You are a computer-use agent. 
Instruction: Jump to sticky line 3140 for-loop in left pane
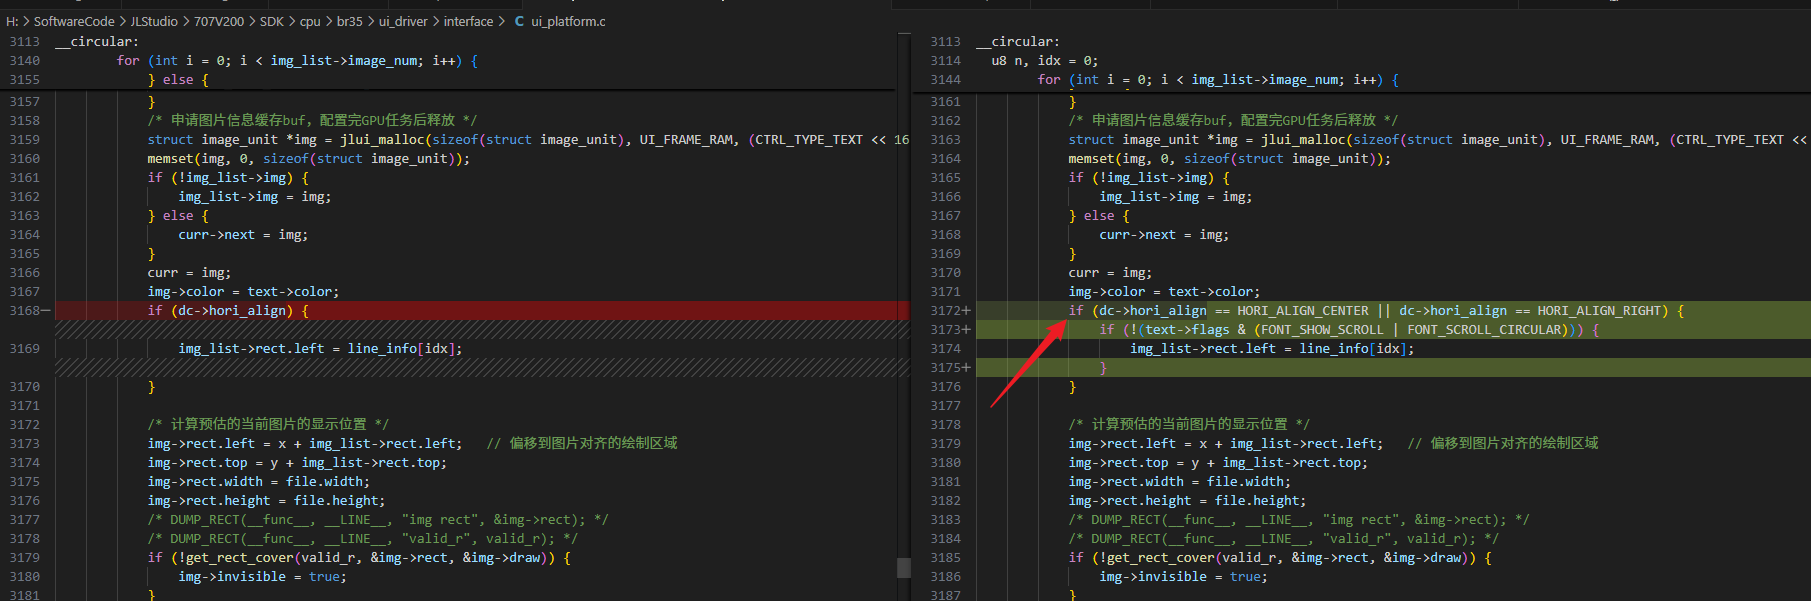(x=297, y=60)
